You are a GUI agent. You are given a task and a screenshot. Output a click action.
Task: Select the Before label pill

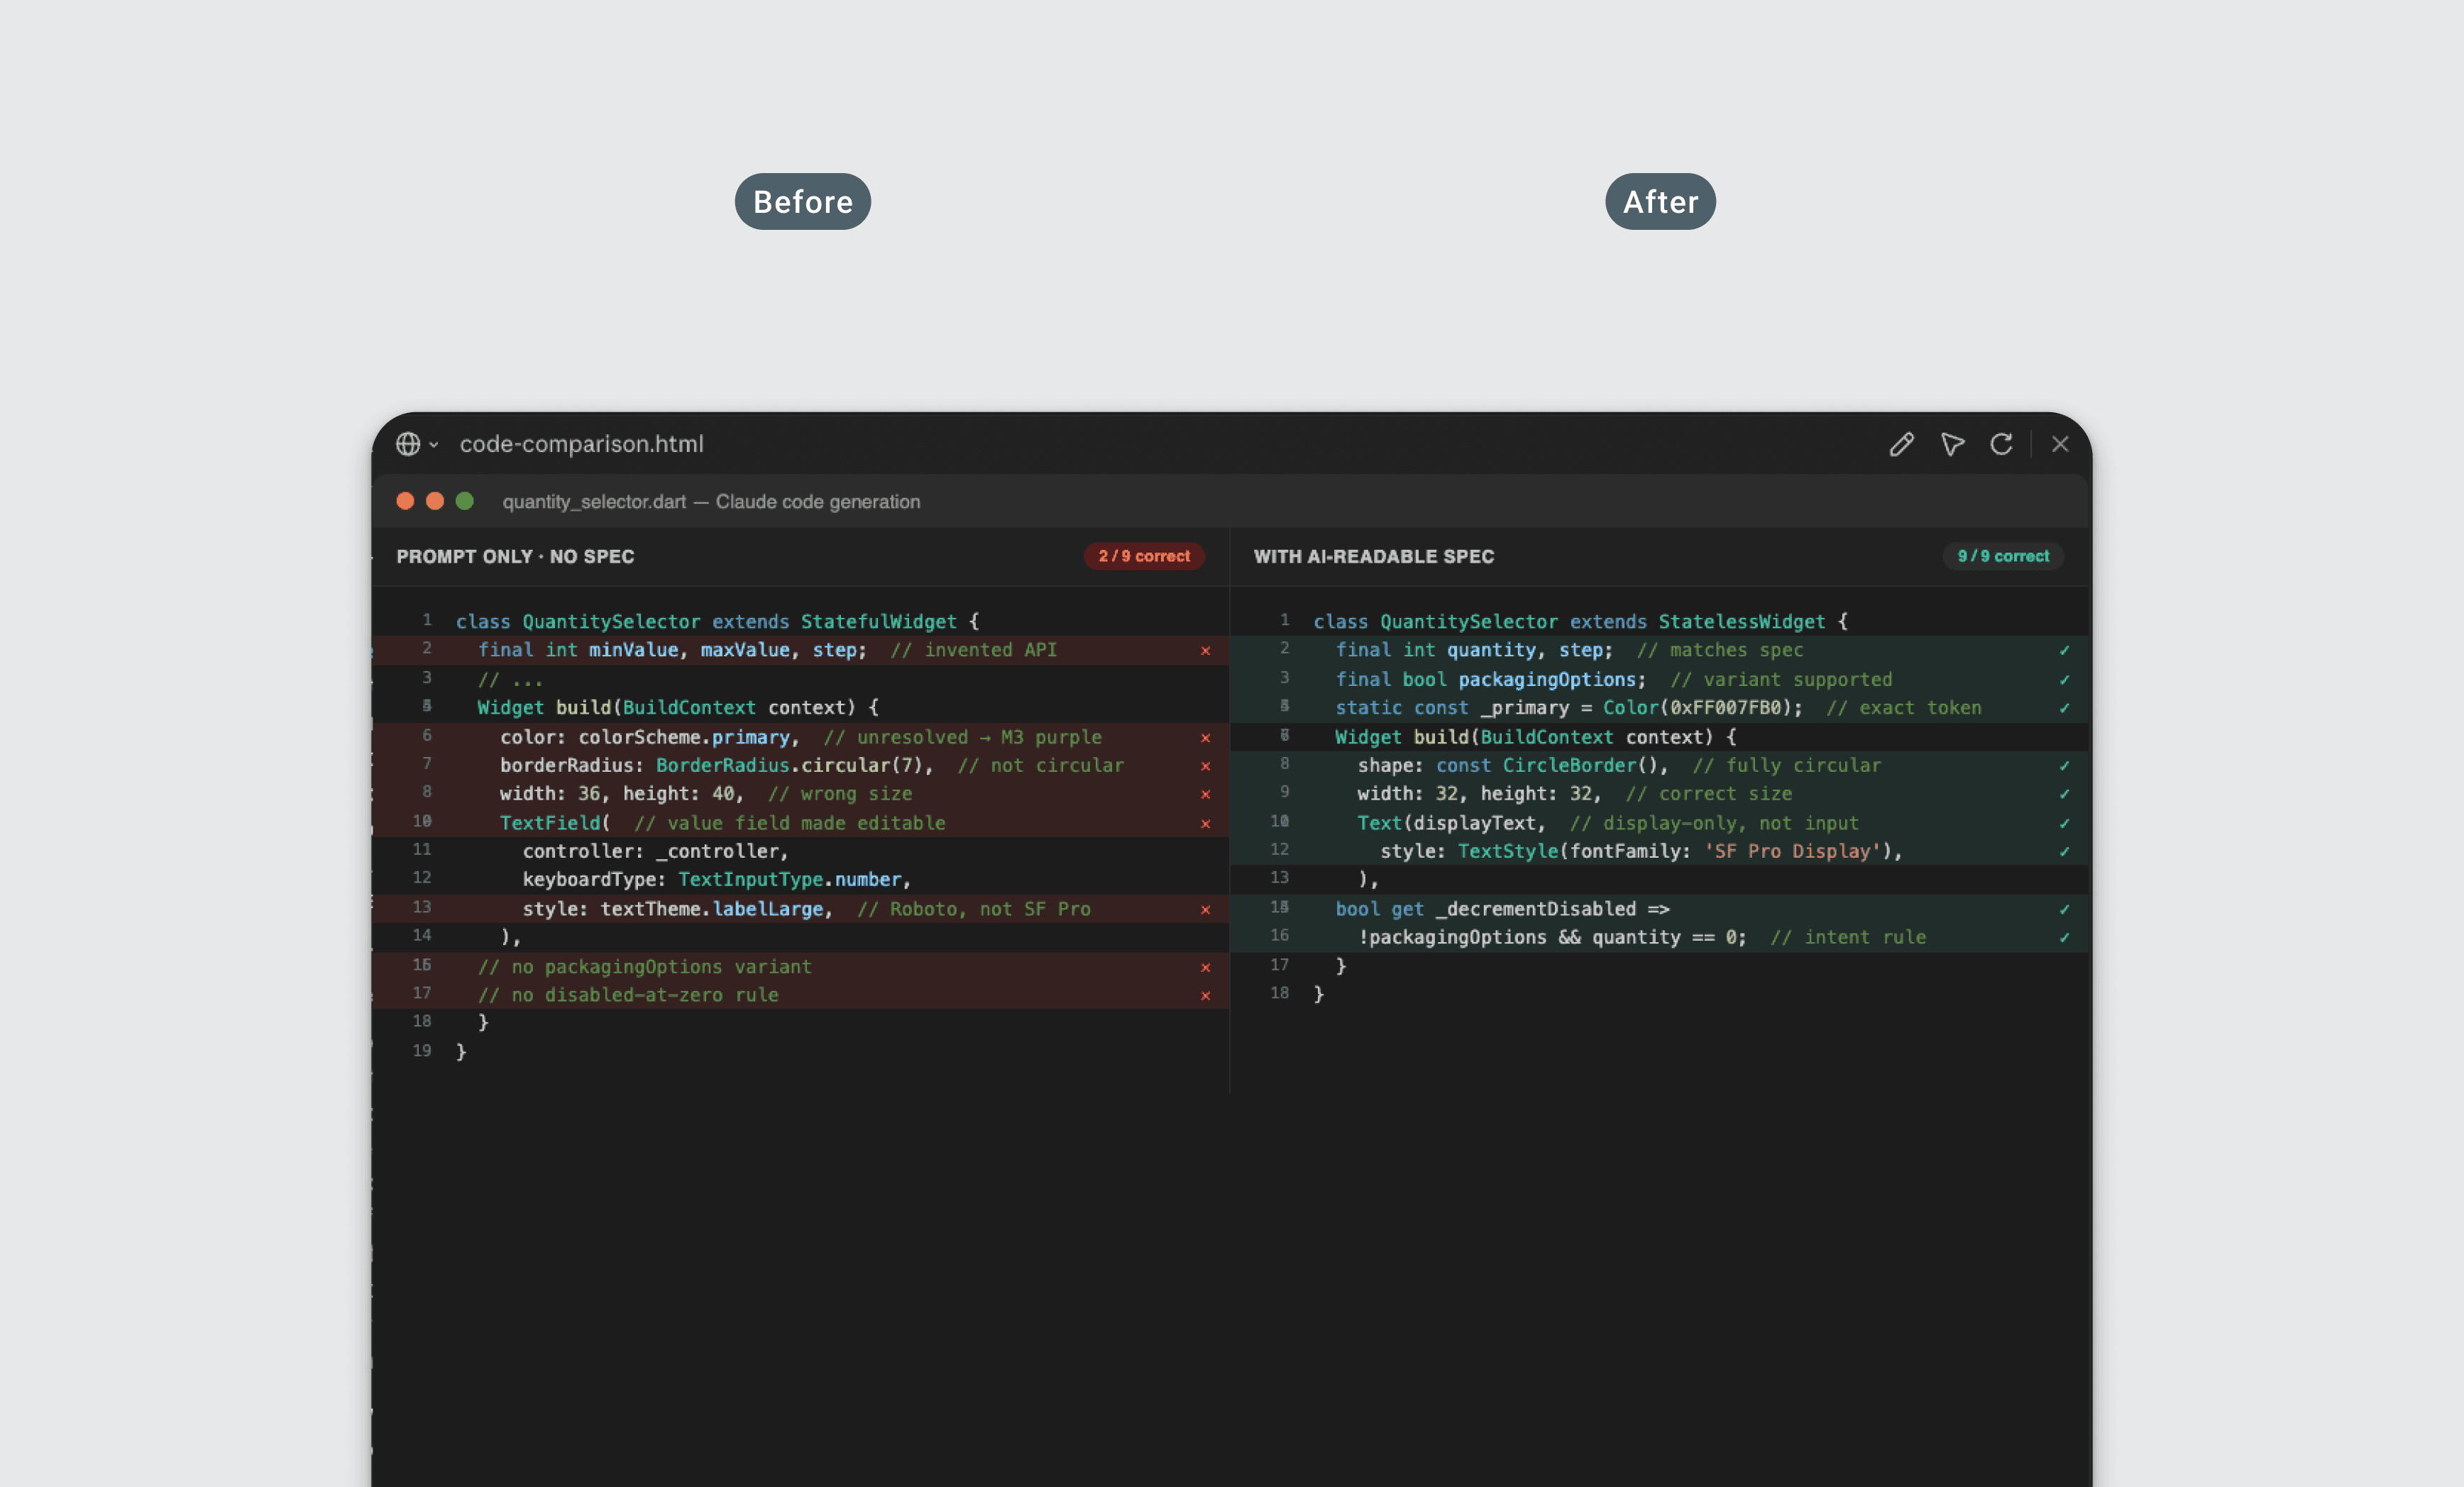803,202
